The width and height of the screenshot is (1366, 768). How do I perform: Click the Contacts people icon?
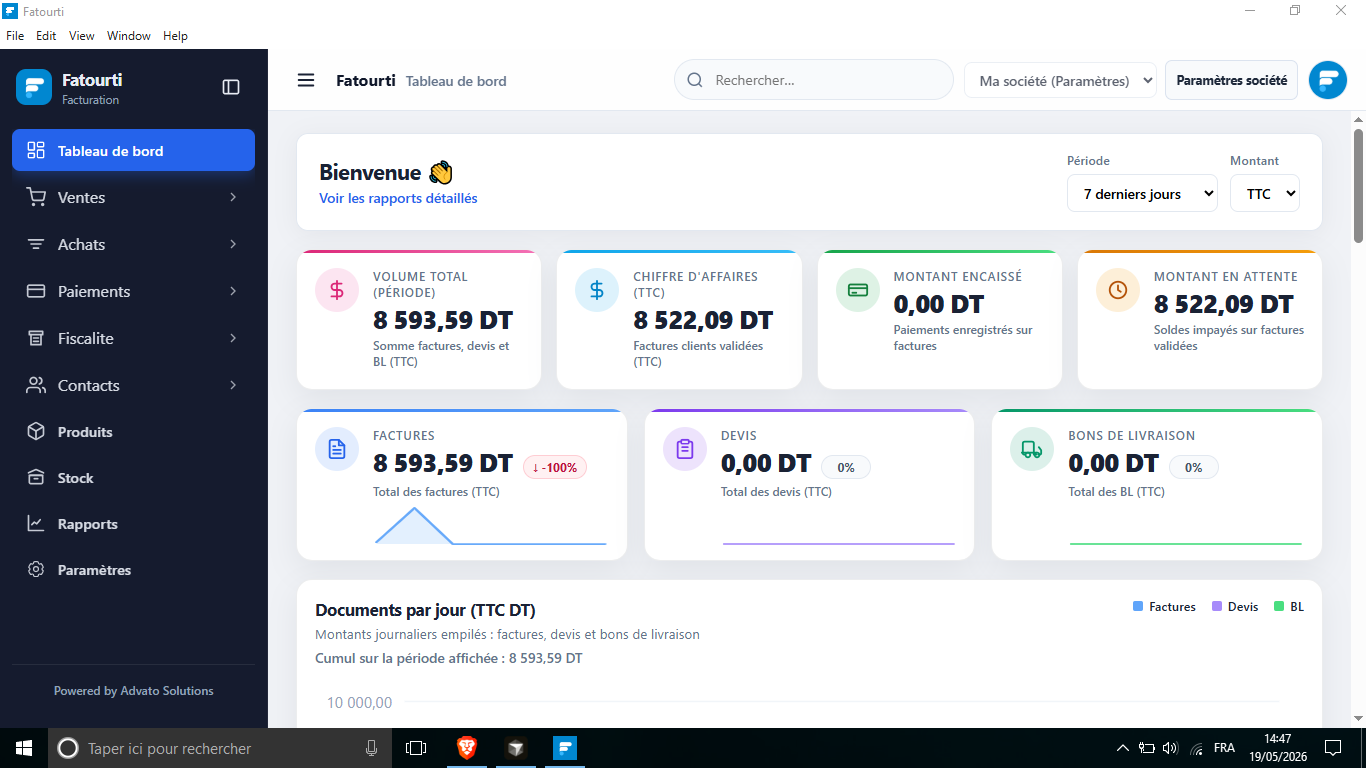click(x=36, y=385)
